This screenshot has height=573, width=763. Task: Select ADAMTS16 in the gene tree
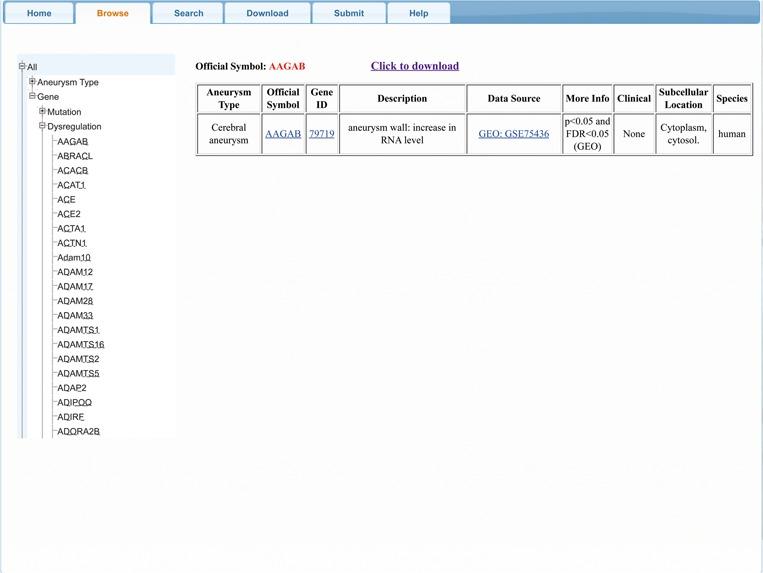(x=80, y=344)
